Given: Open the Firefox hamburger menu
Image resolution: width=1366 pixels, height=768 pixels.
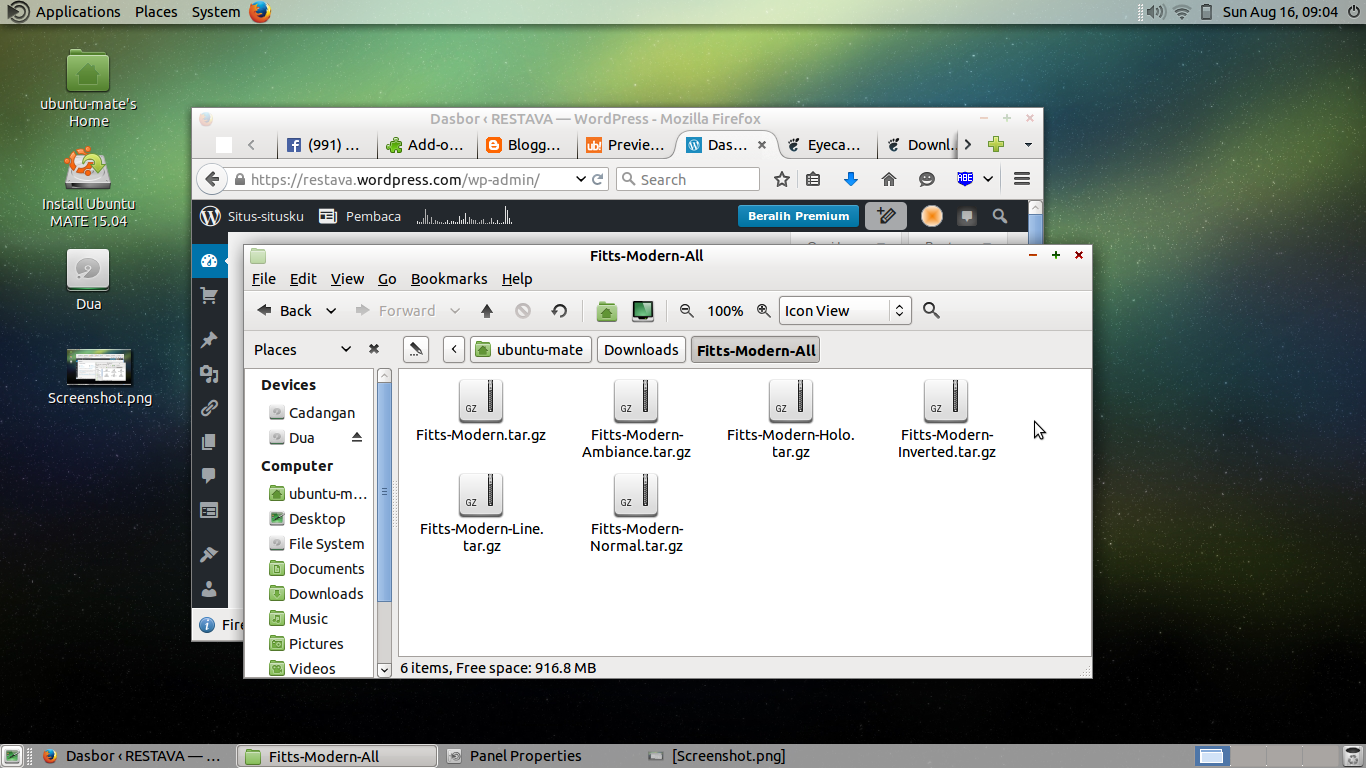Looking at the screenshot, I should coord(1022,179).
